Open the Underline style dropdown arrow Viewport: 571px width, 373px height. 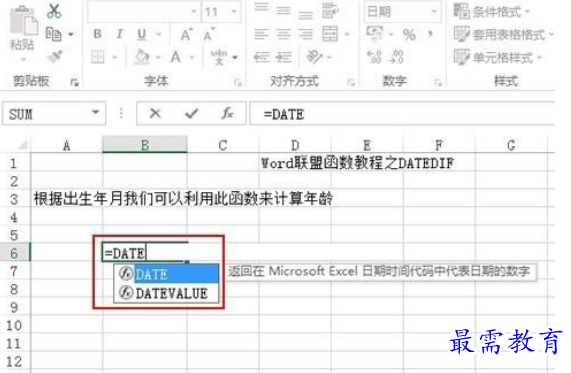[159, 35]
